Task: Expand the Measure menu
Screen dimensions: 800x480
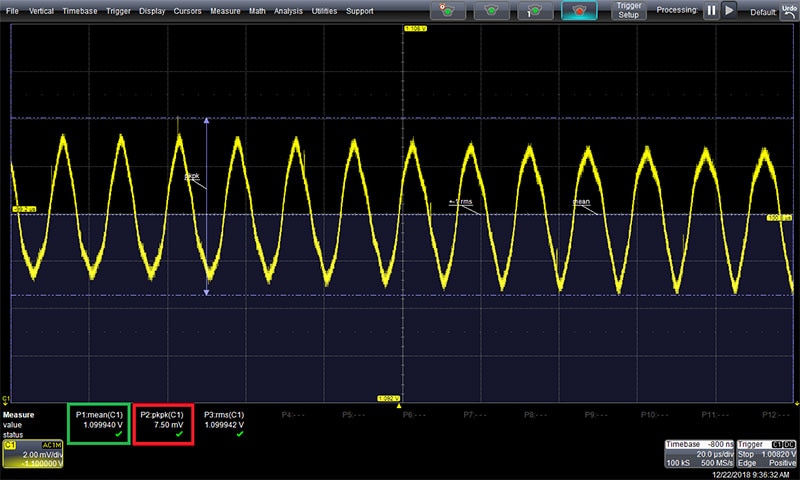Action: tap(225, 10)
